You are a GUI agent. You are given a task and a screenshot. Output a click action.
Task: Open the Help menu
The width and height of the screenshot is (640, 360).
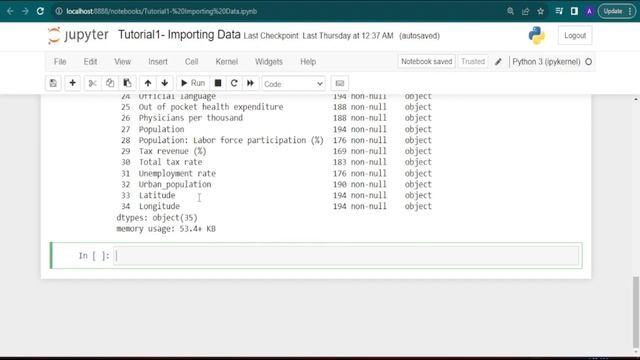tap(308, 62)
